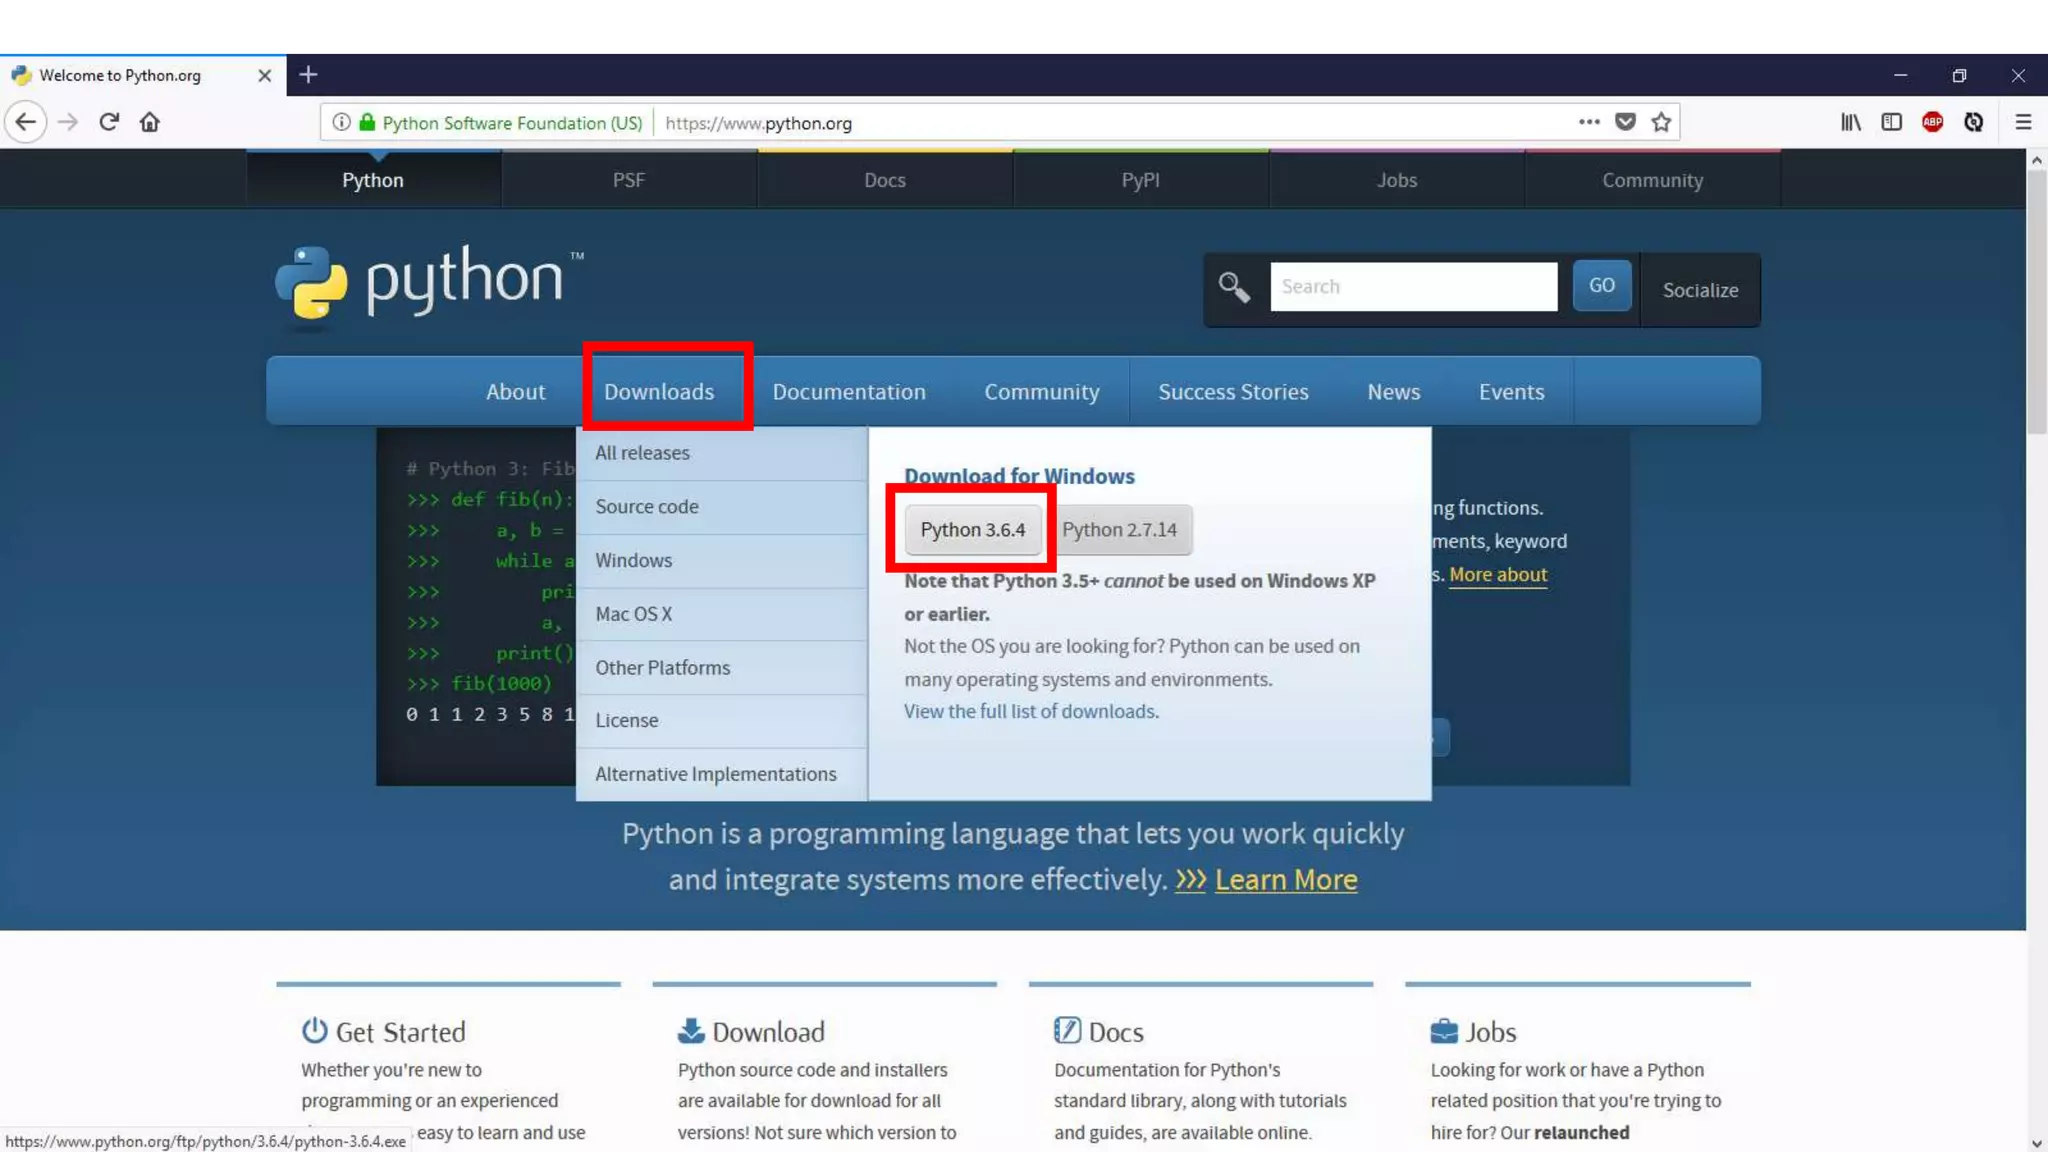This screenshot has height=1152, width=2048.
Task: Choose Mac OS X in Downloads submenu
Action: coord(722,614)
